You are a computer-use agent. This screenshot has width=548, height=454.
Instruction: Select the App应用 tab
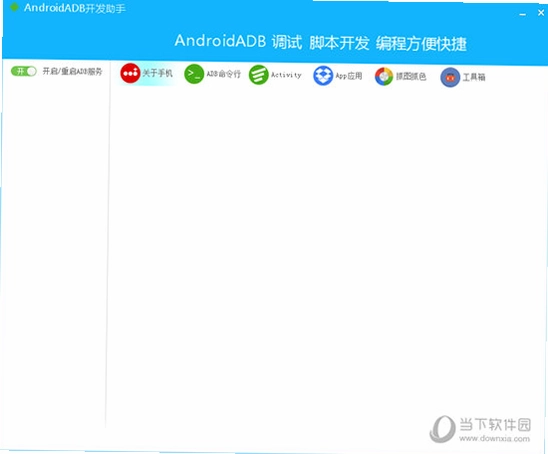[x=338, y=76]
